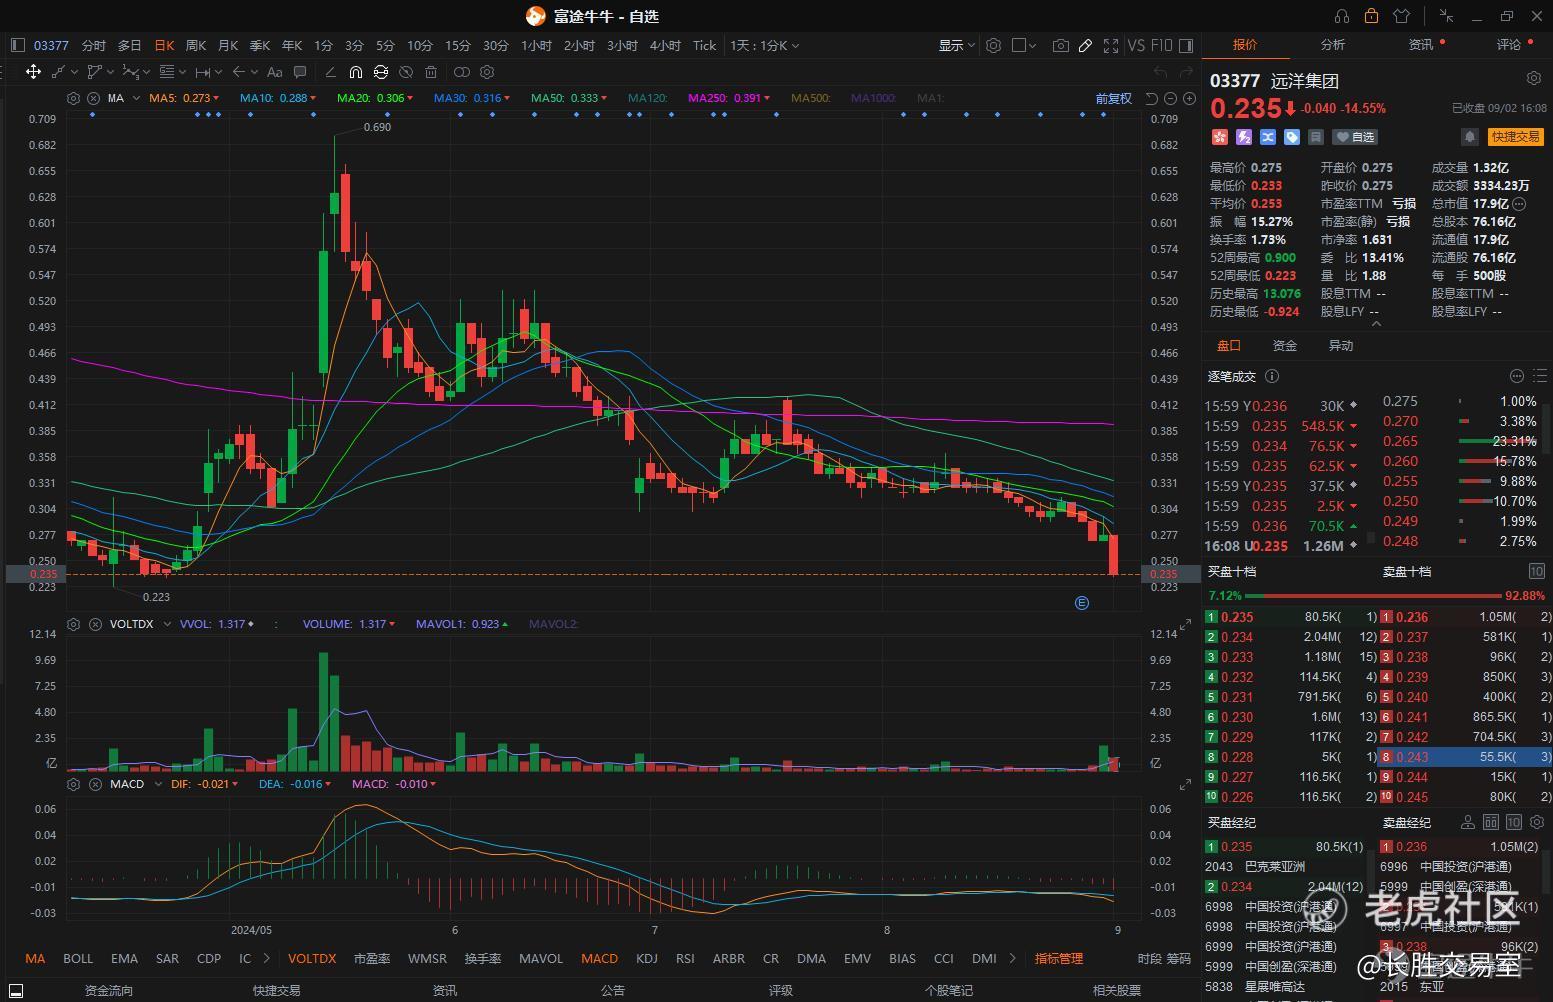Select the move/crosshair drawing tool

pyautogui.click(x=33, y=72)
